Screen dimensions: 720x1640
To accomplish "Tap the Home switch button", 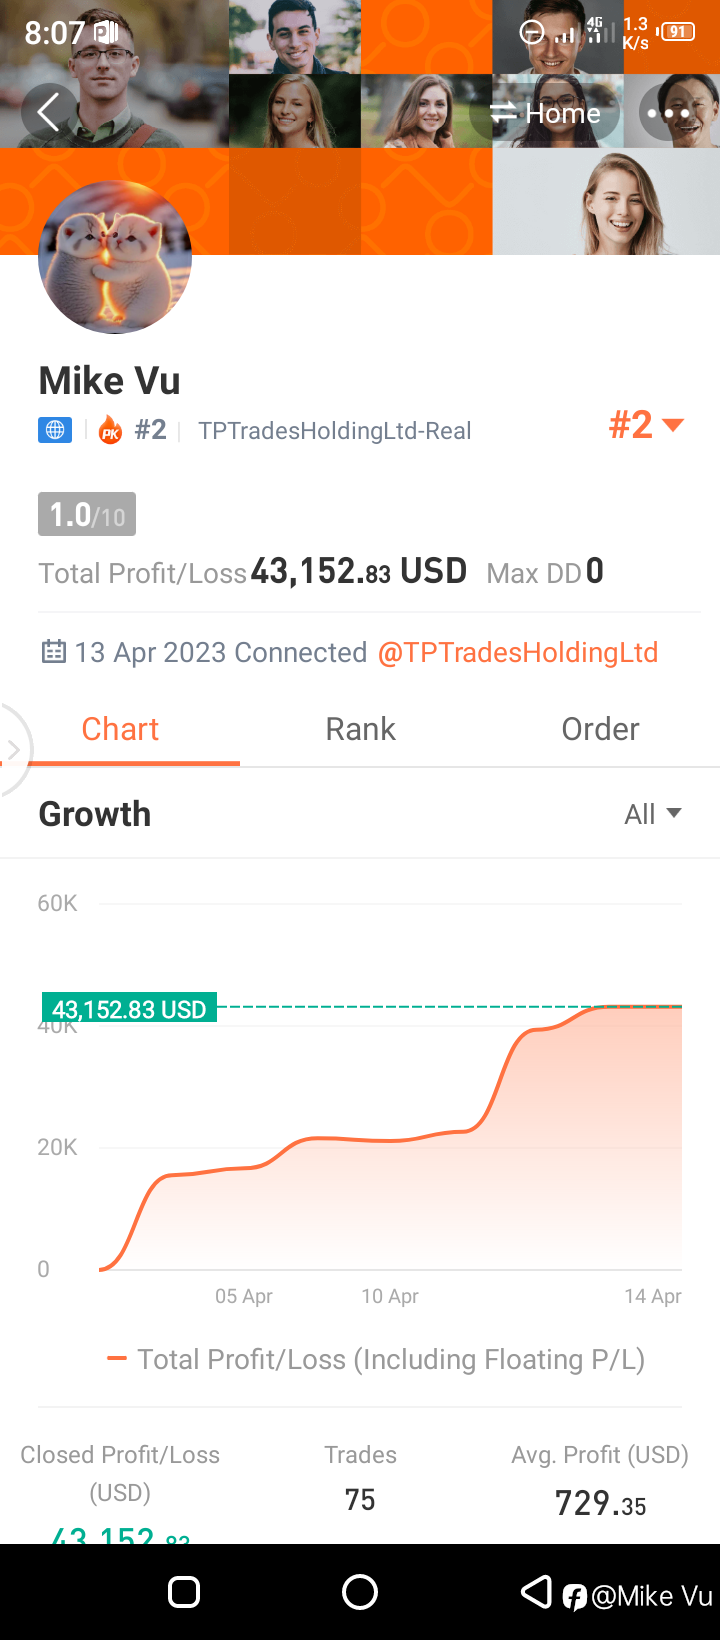I will tap(546, 113).
